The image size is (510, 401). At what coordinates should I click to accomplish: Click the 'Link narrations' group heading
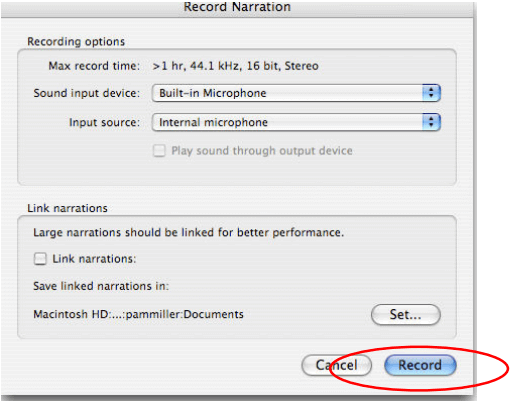(x=67, y=208)
